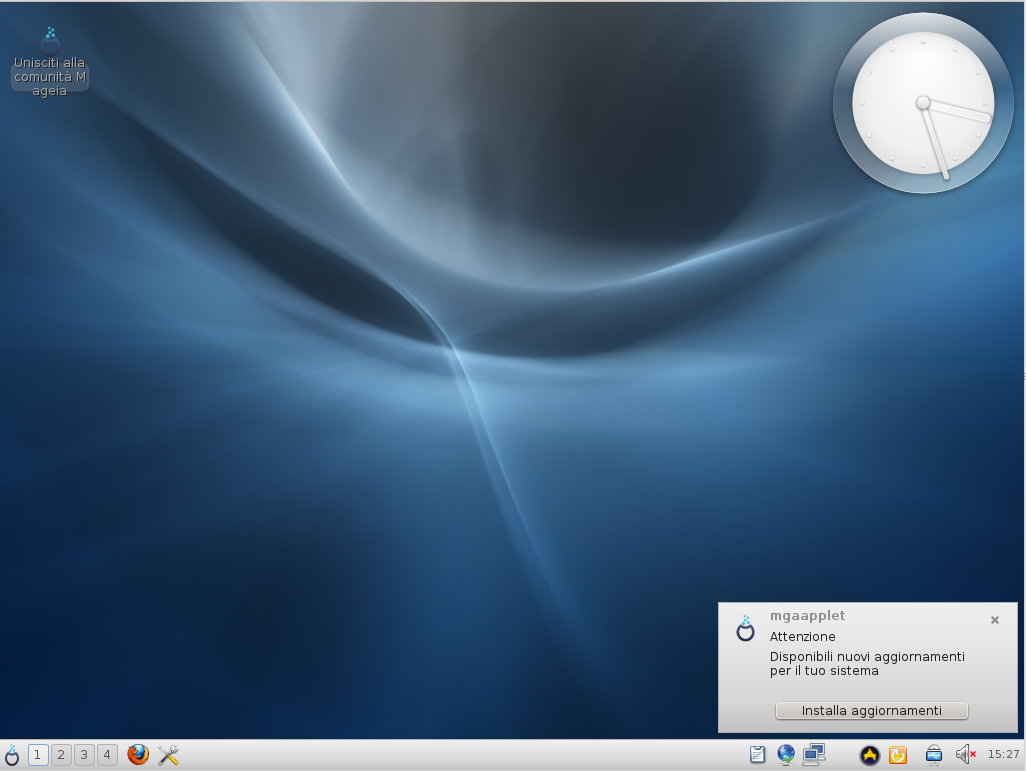Click the analog clock widget

pyautogui.click(x=922, y=103)
